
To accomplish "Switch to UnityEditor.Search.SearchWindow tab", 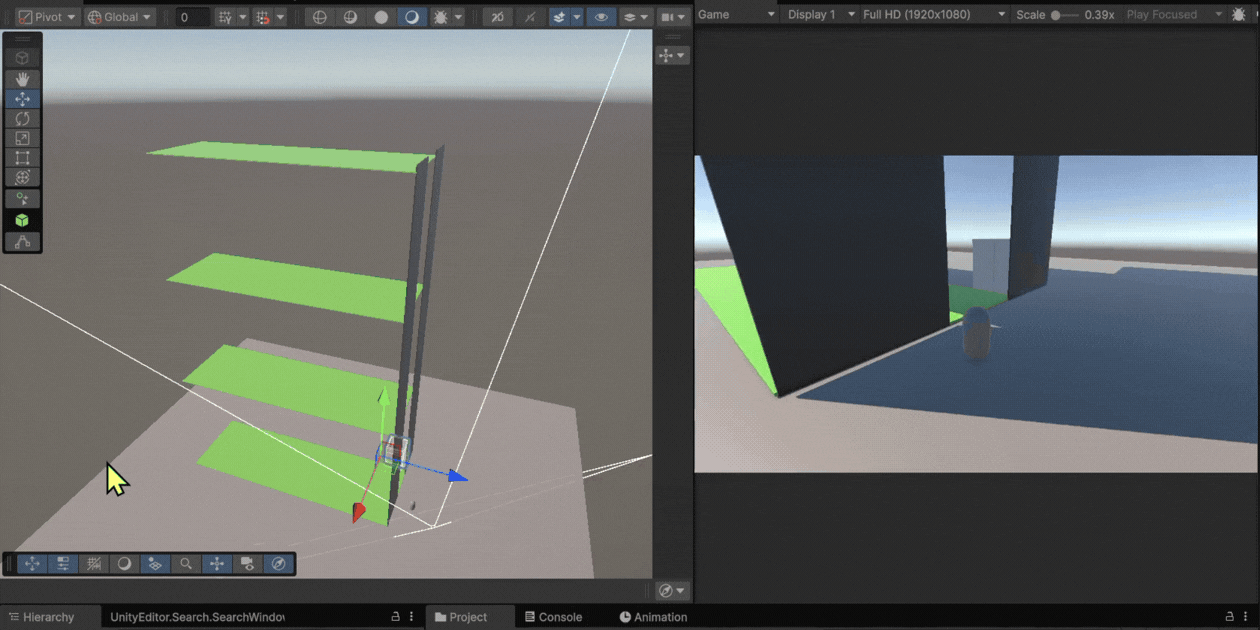I will click(x=197, y=617).
